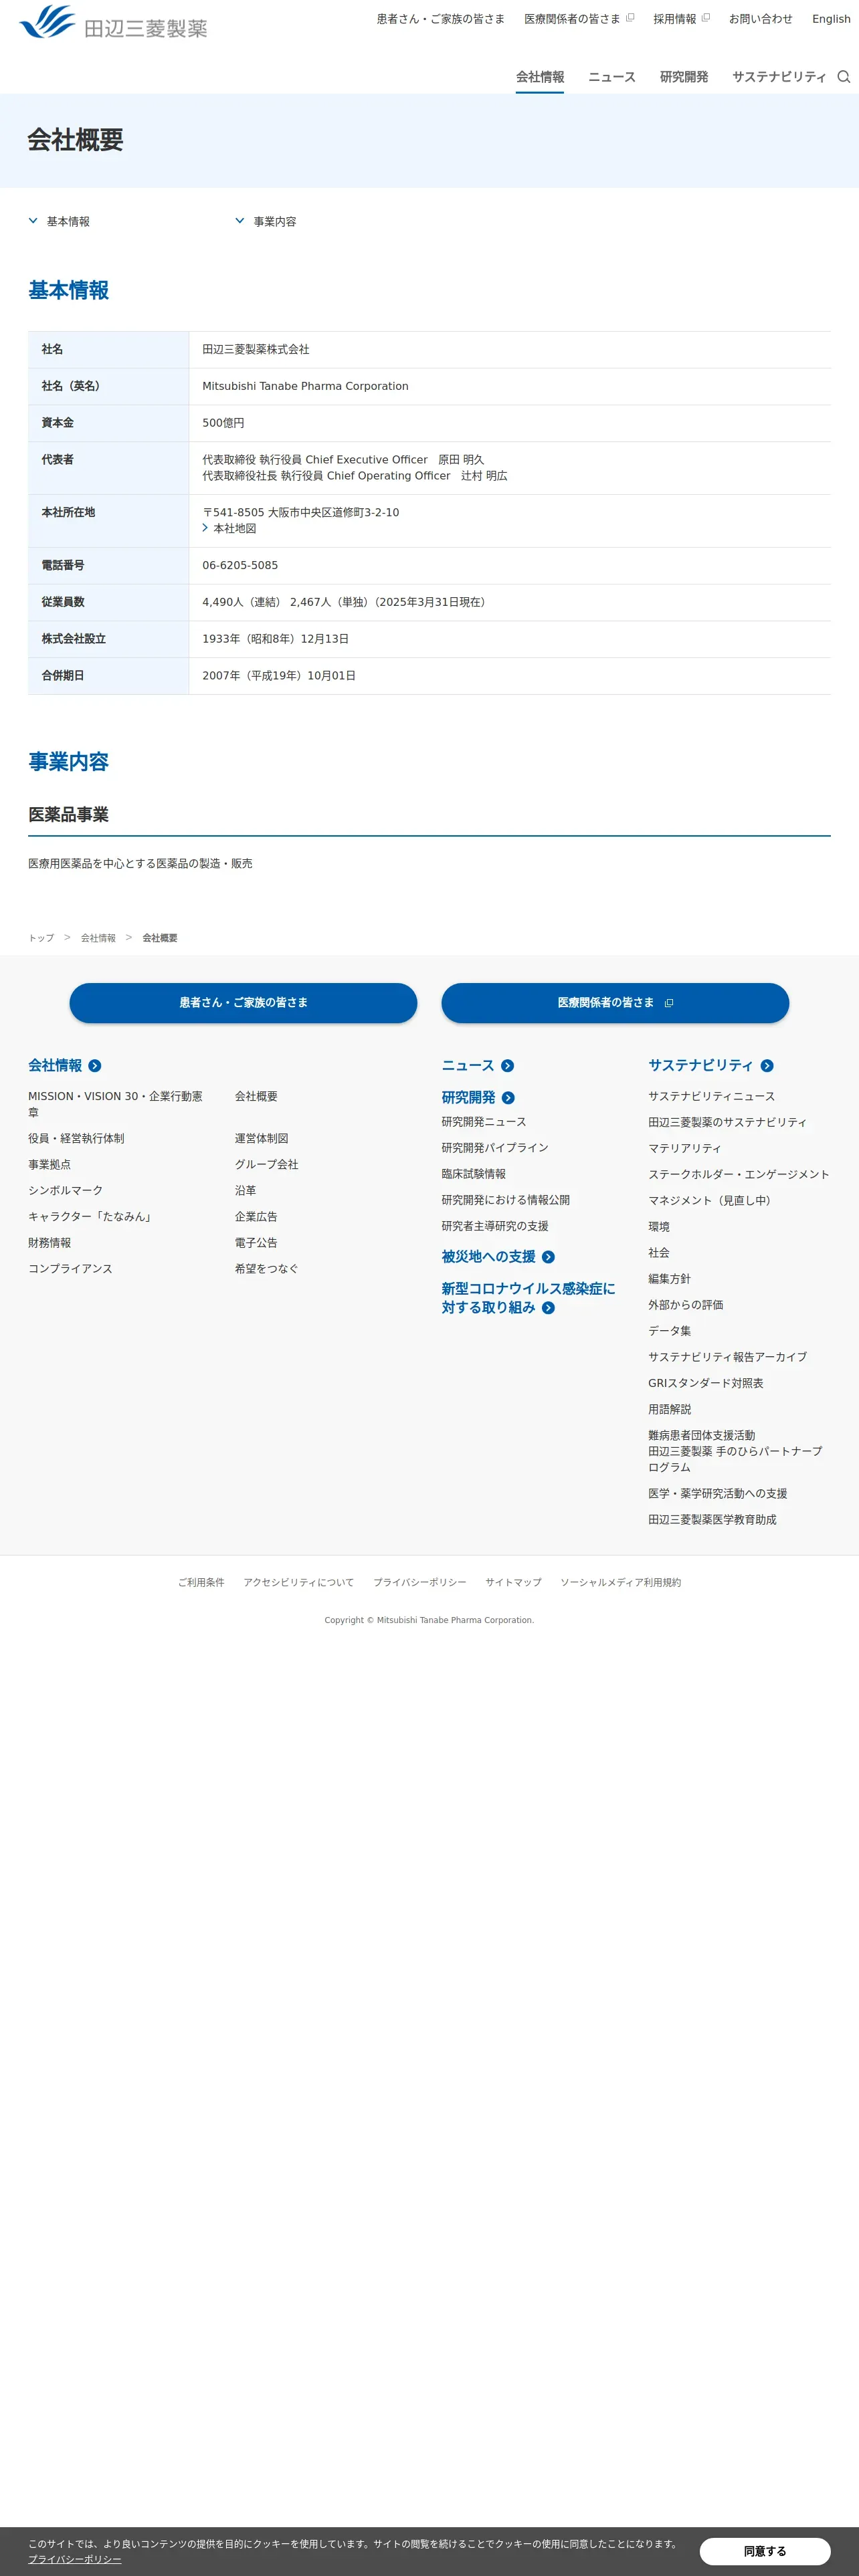
Task: Open 外部からの評価 footer link
Action: [x=686, y=1305]
